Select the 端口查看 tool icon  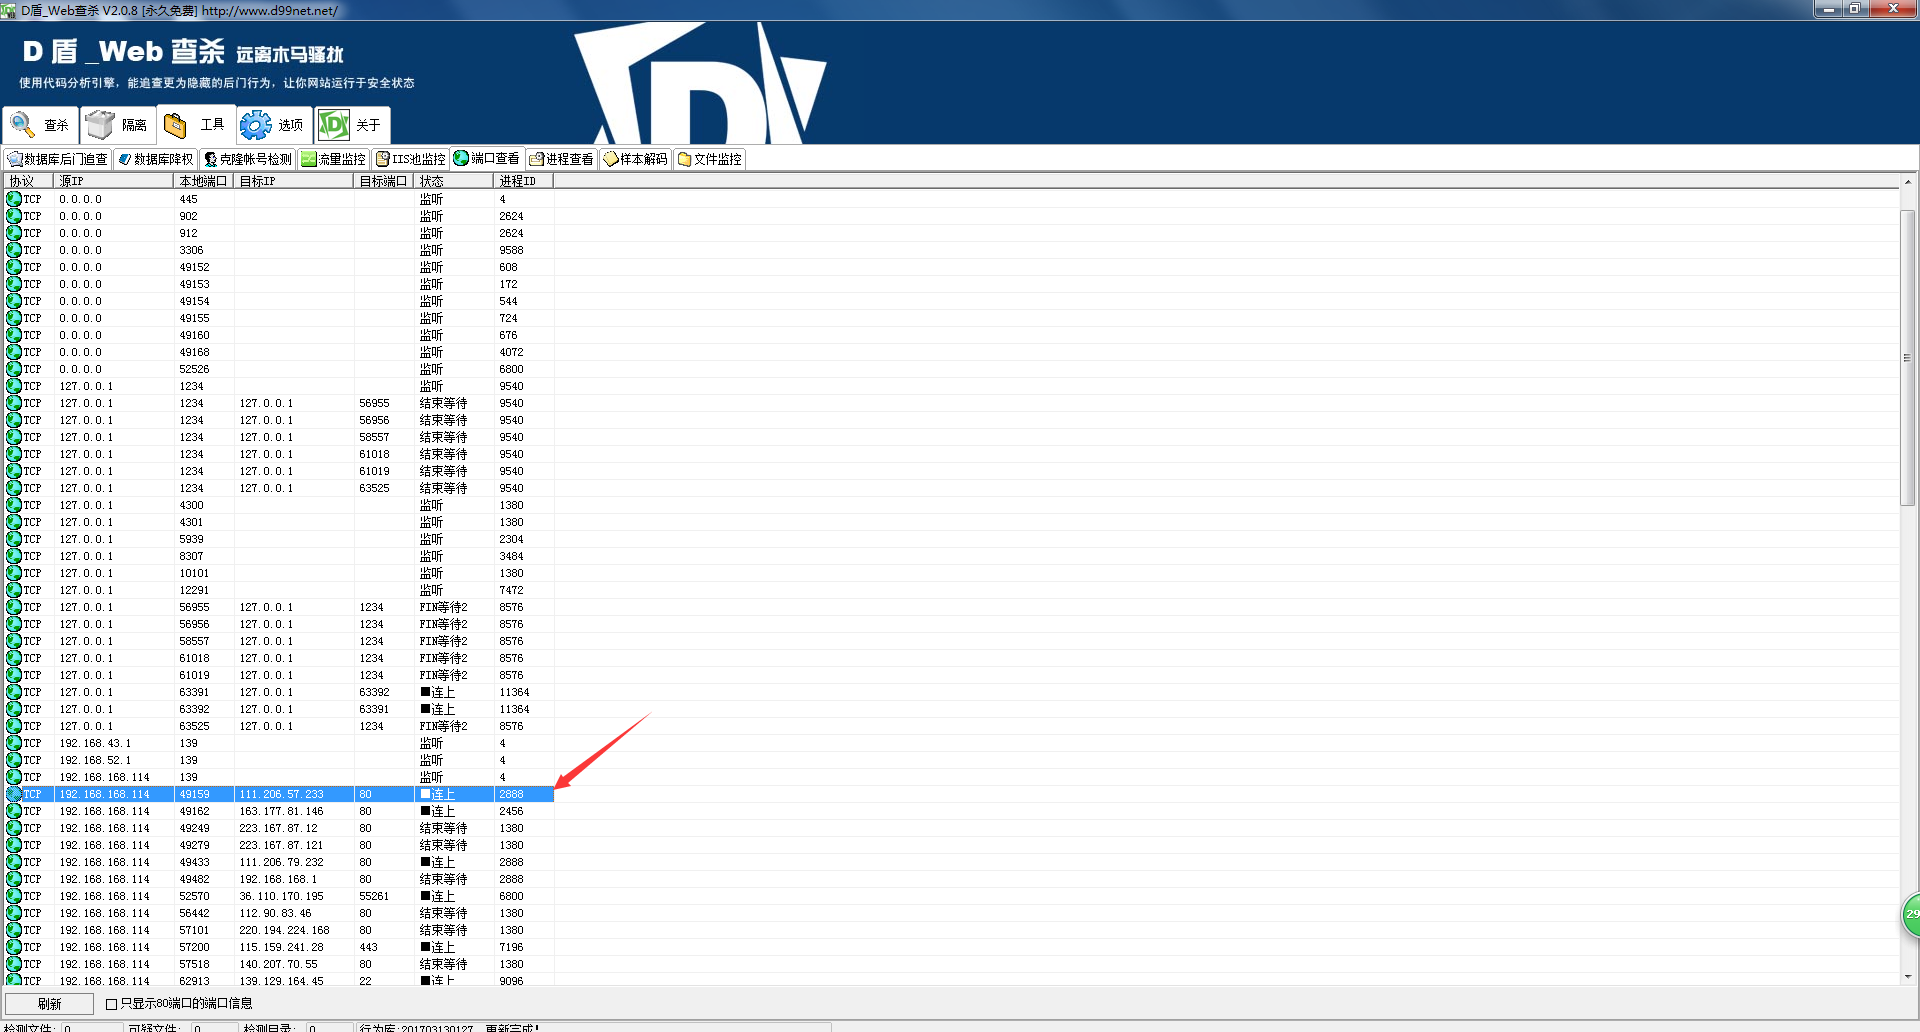[x=461, y=158]
